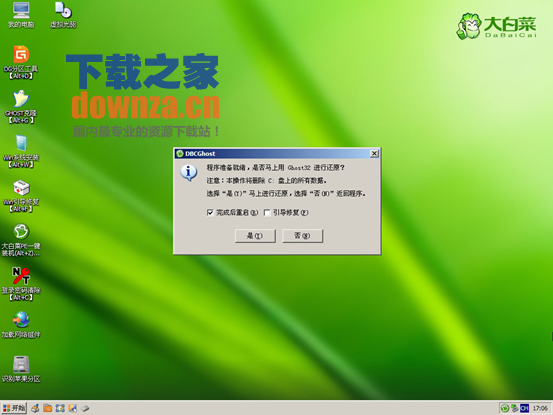Image resolution: width=553 pixels, height=415 pixels.
Task: Click the orange folder quick launch icon
Action: point(47,408)
